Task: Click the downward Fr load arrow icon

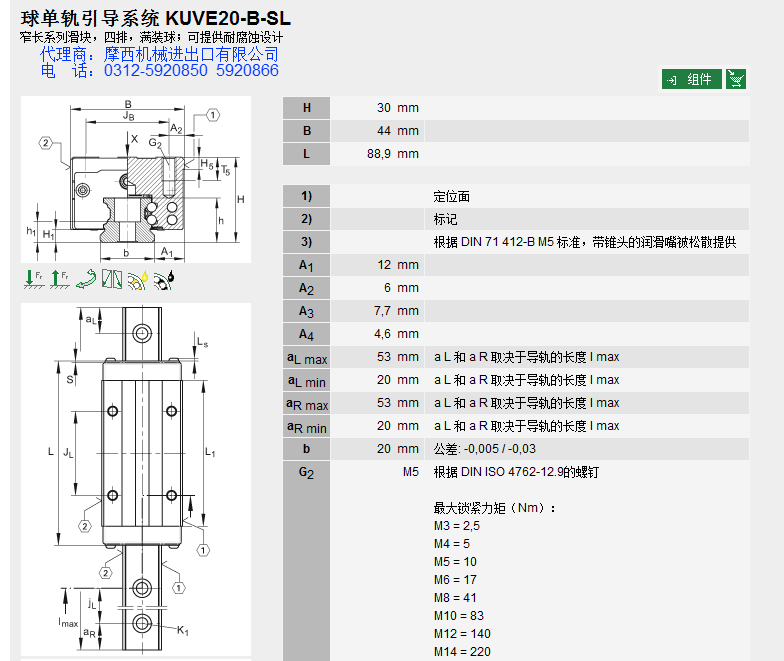Action: (31, 280)
